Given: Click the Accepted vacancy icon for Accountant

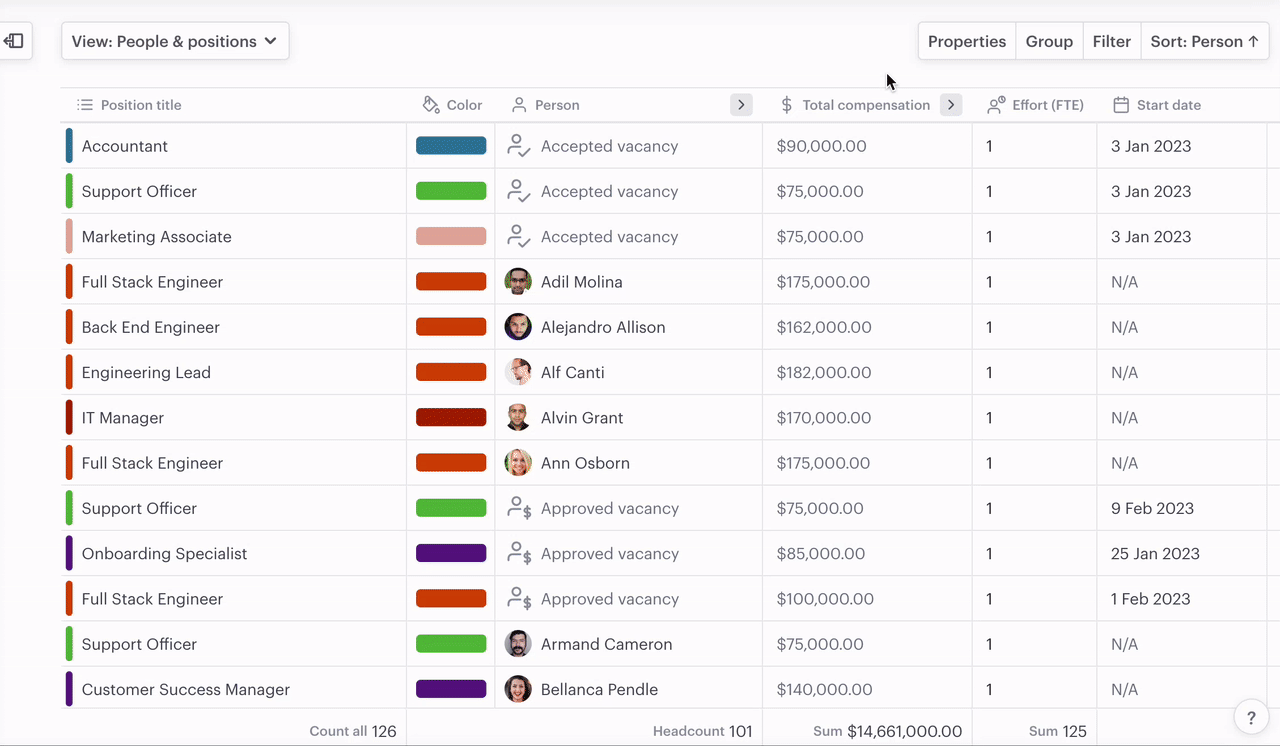Looking at the screenshot, I should pyautogui.click(x=518, y=146).
